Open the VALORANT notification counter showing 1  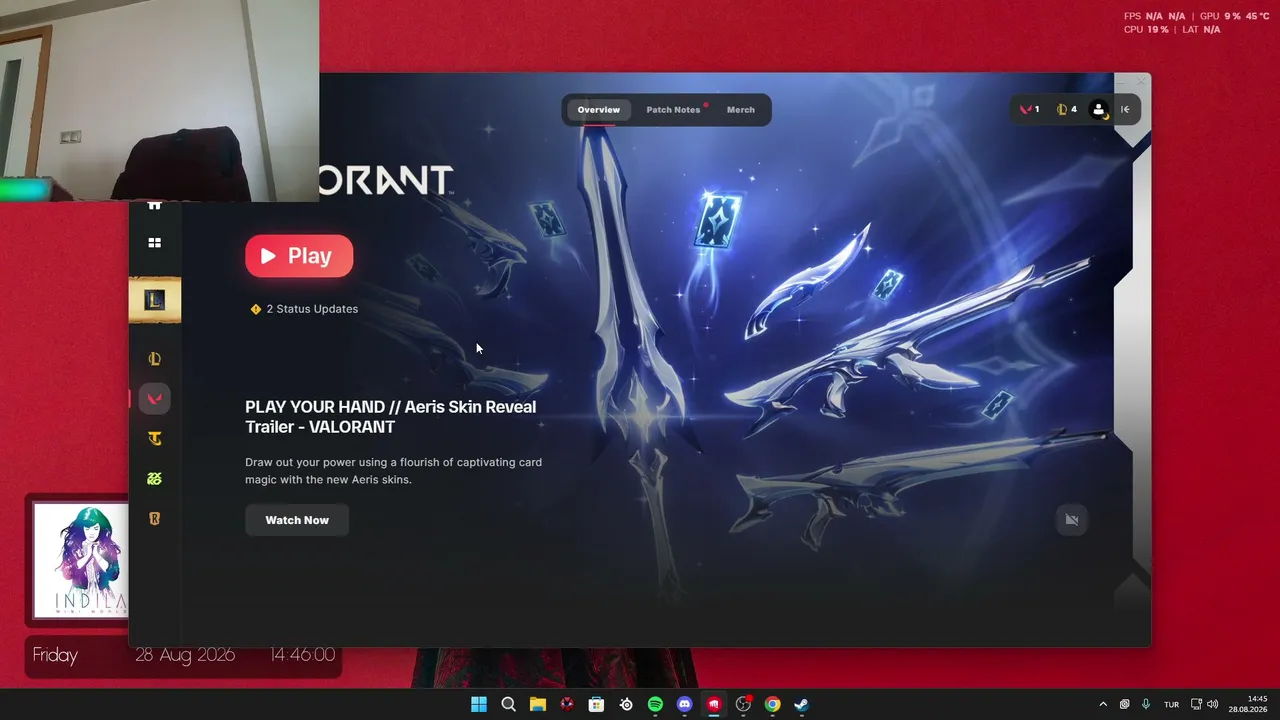click(1029, 110)
